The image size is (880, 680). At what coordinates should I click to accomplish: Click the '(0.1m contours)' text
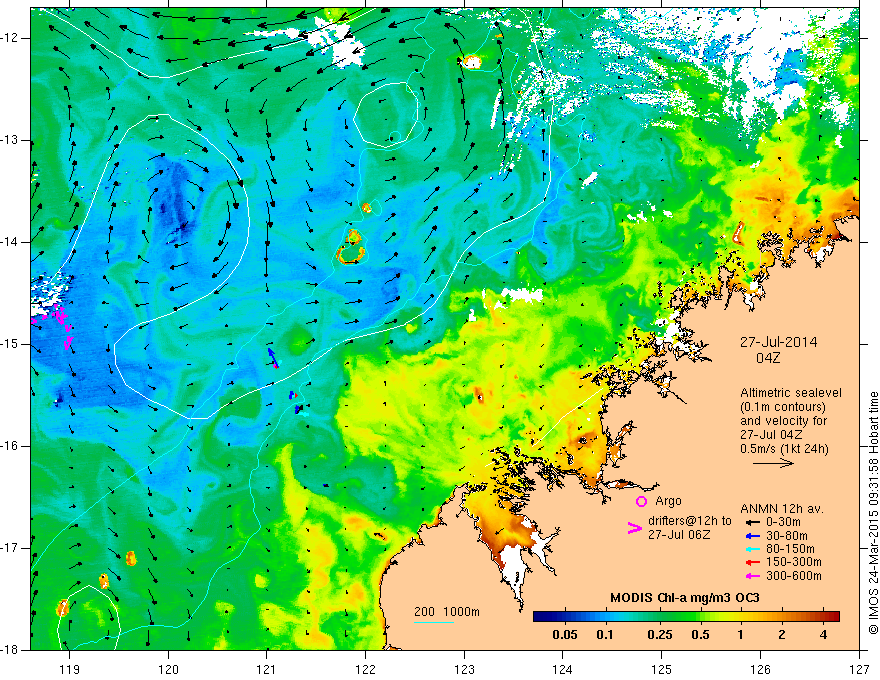pyautogui.click(x=783, y=407)
